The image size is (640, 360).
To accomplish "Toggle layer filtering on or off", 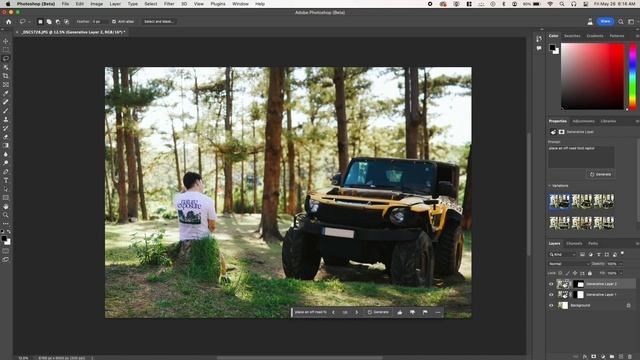I will point(622,253).
